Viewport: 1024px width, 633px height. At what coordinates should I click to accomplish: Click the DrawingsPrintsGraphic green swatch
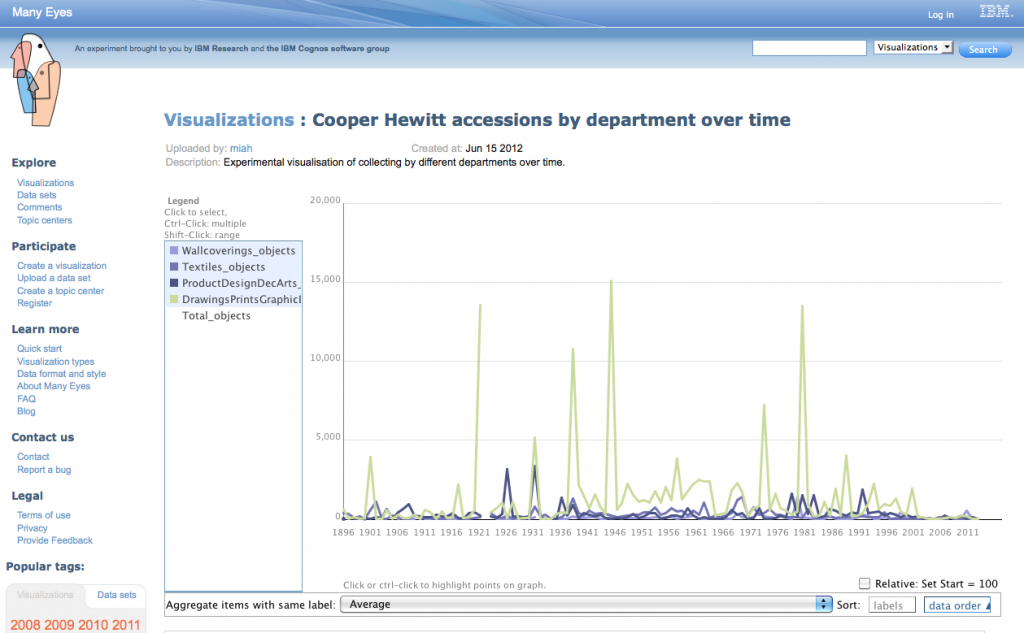click(174, 299)
